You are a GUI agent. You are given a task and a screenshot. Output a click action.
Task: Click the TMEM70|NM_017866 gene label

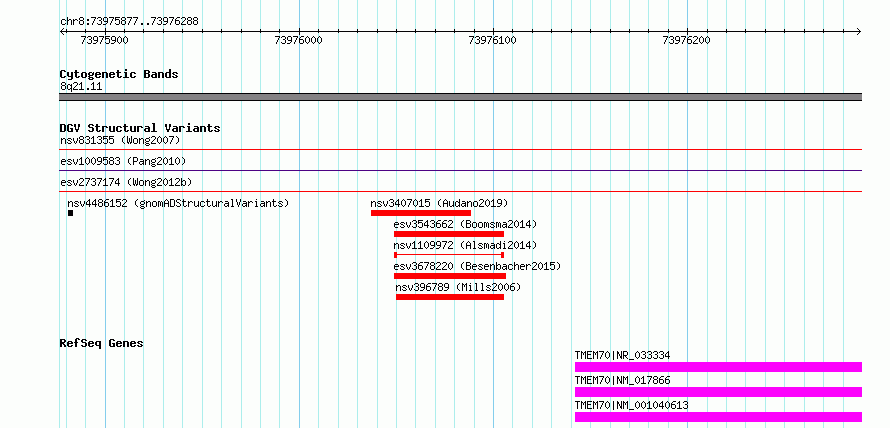click(x=623, y=380)
